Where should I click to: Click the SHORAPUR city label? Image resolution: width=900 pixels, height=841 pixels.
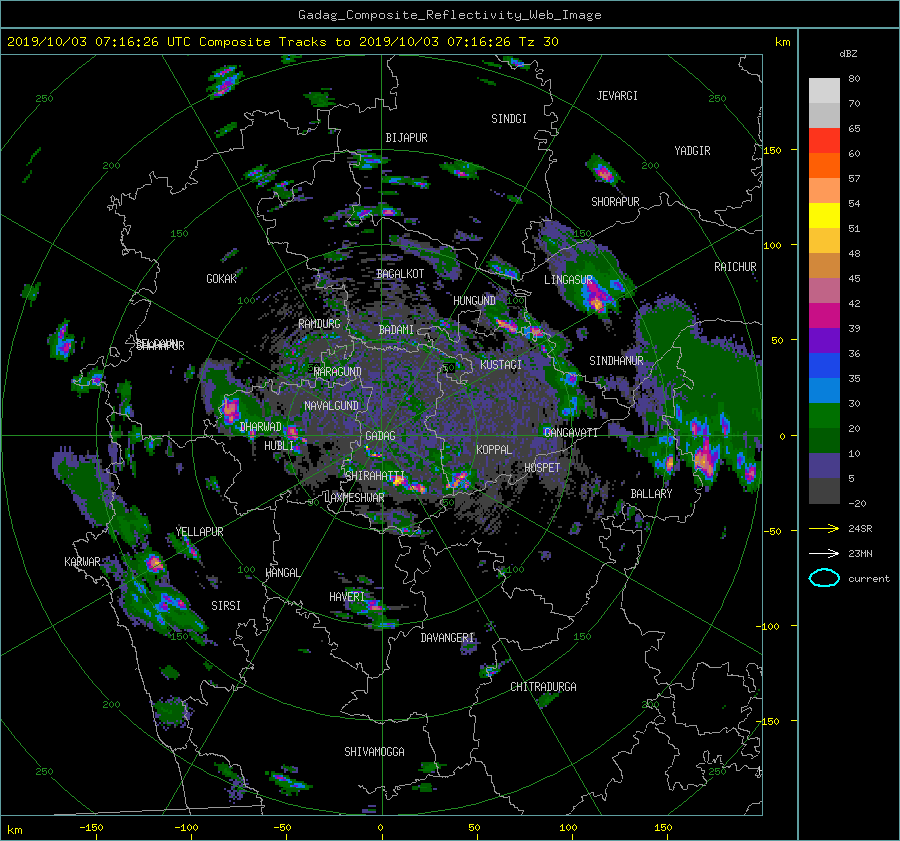click(615, 202)
